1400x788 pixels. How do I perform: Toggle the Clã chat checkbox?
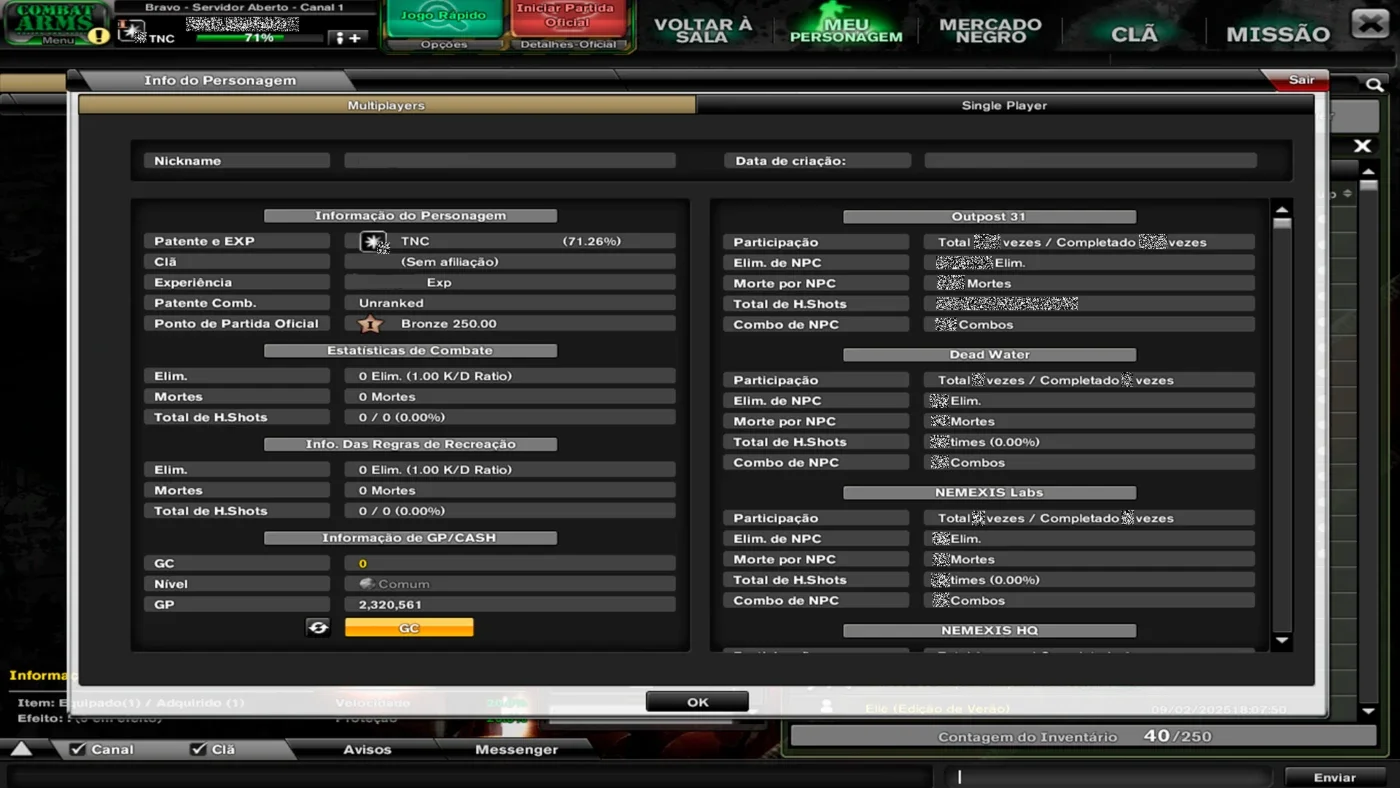[x=198, y=749]
